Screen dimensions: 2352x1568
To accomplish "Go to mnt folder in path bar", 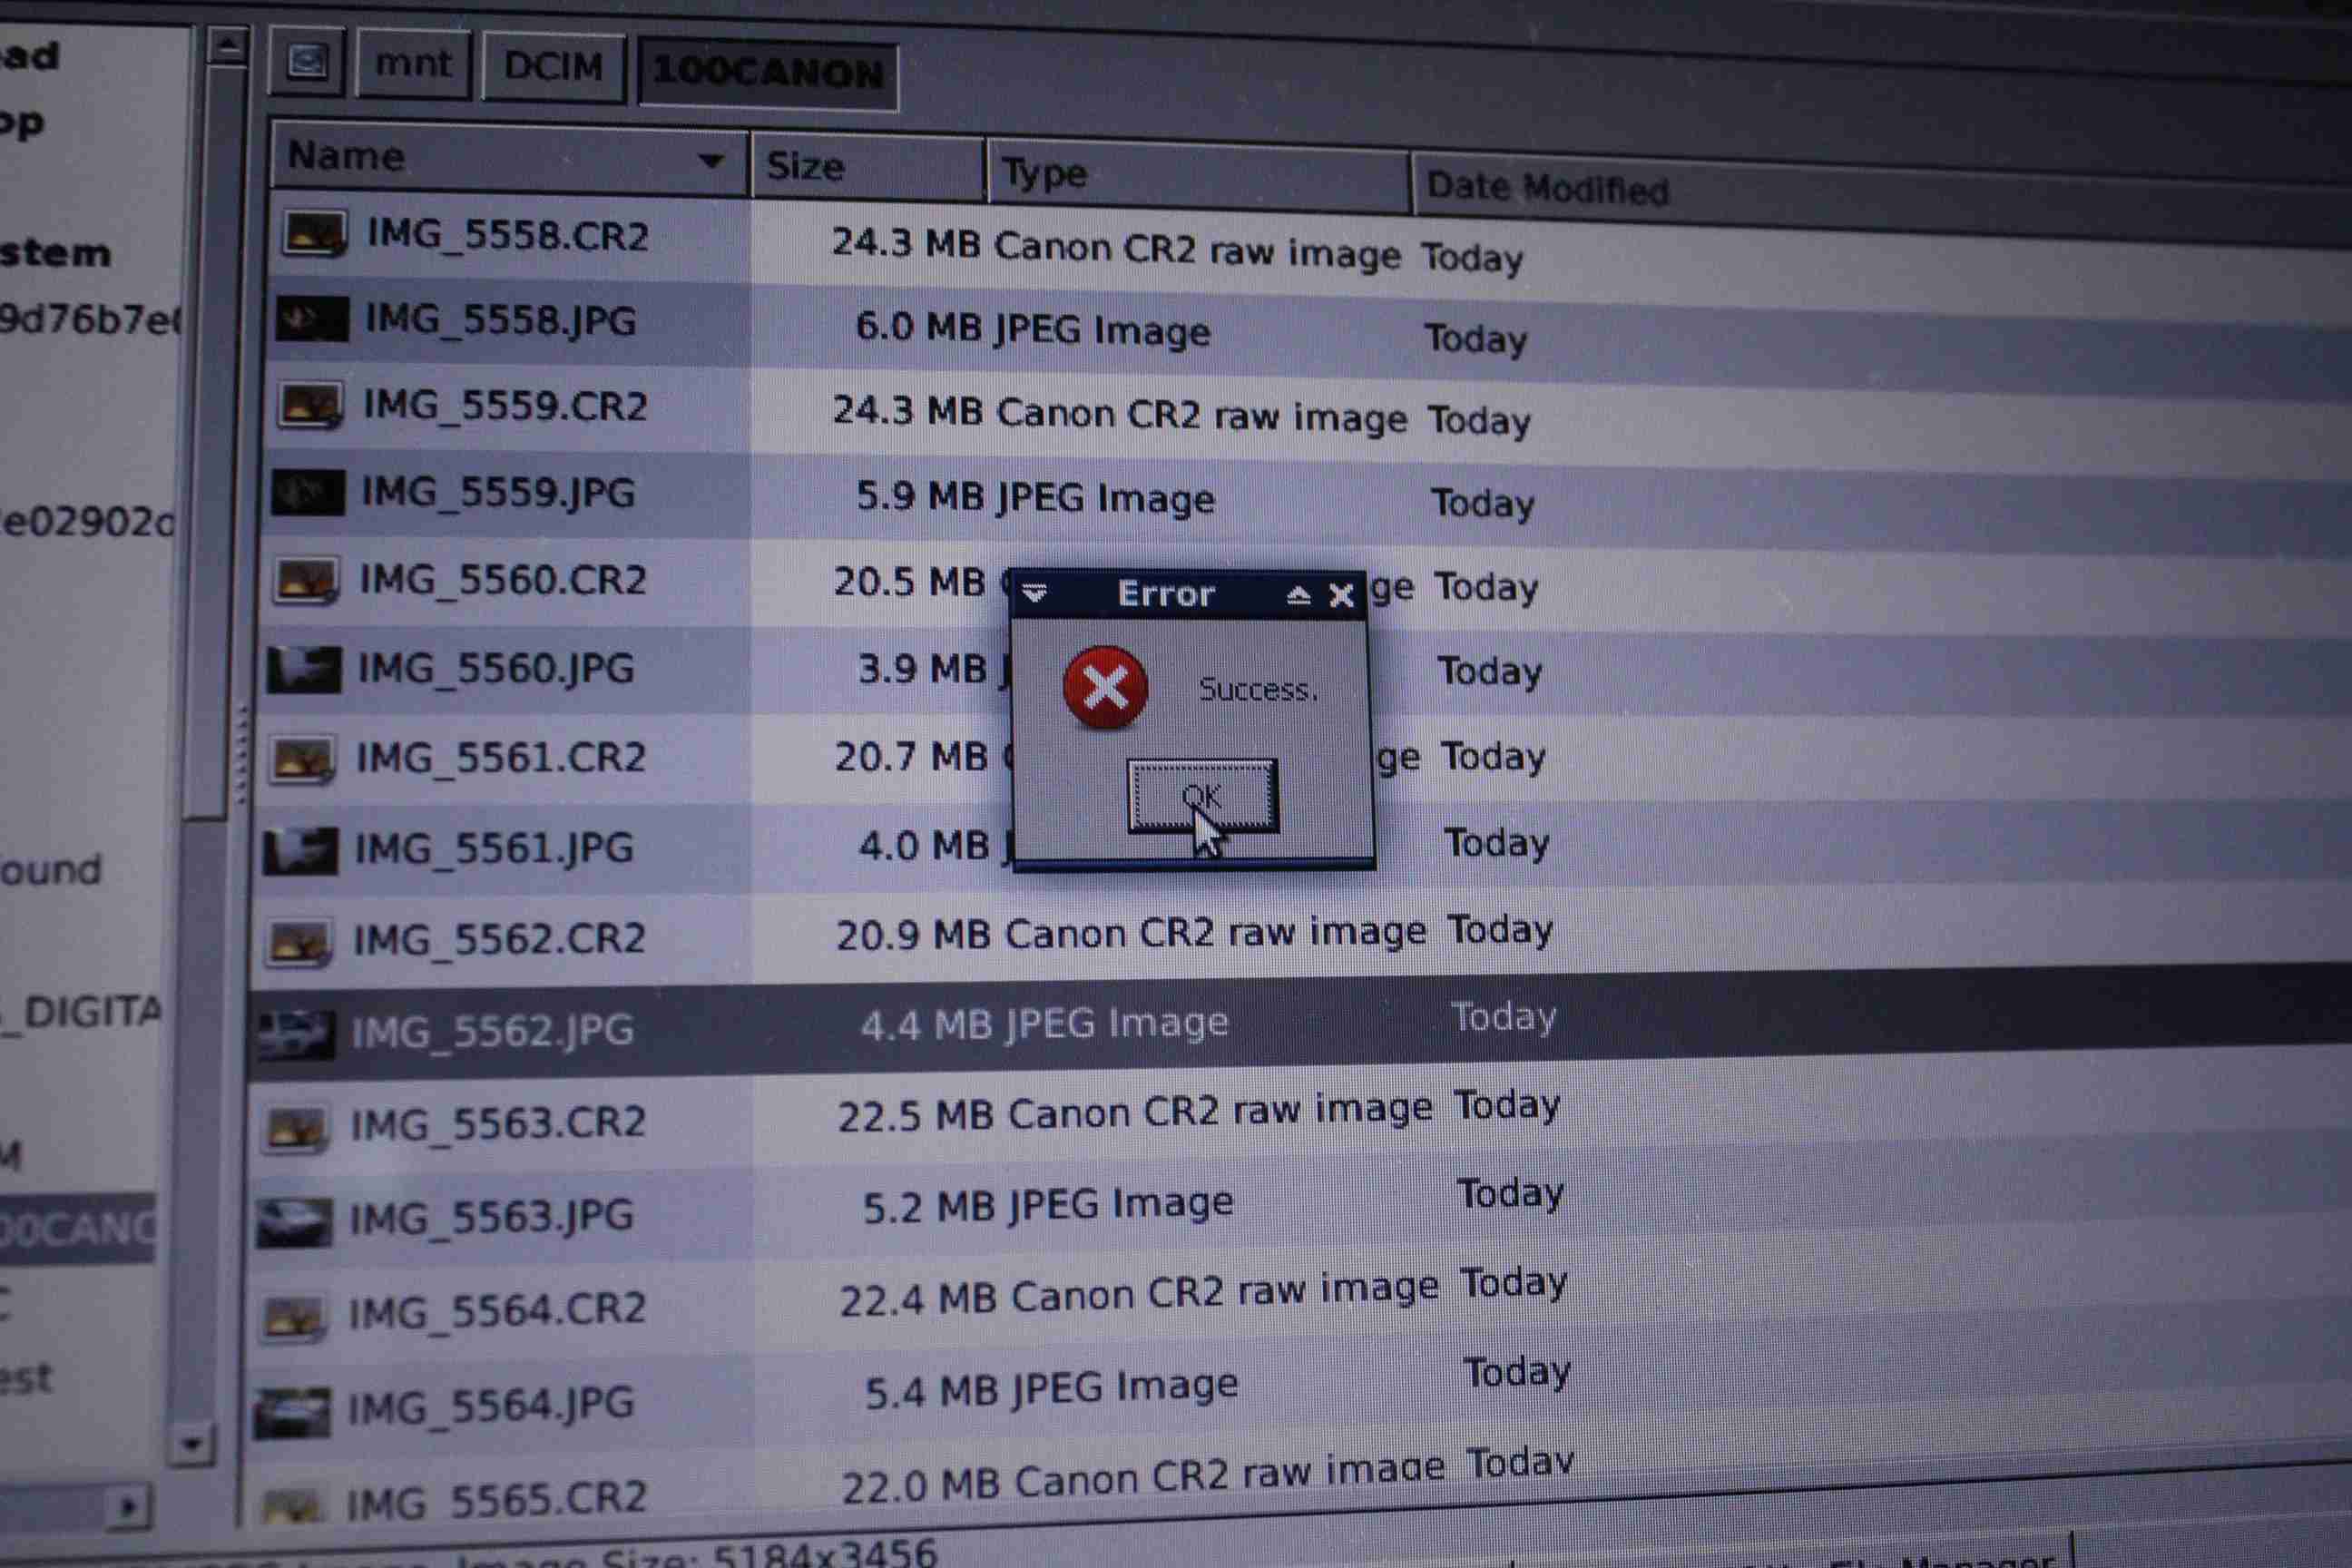I will (x=413, y=64).
